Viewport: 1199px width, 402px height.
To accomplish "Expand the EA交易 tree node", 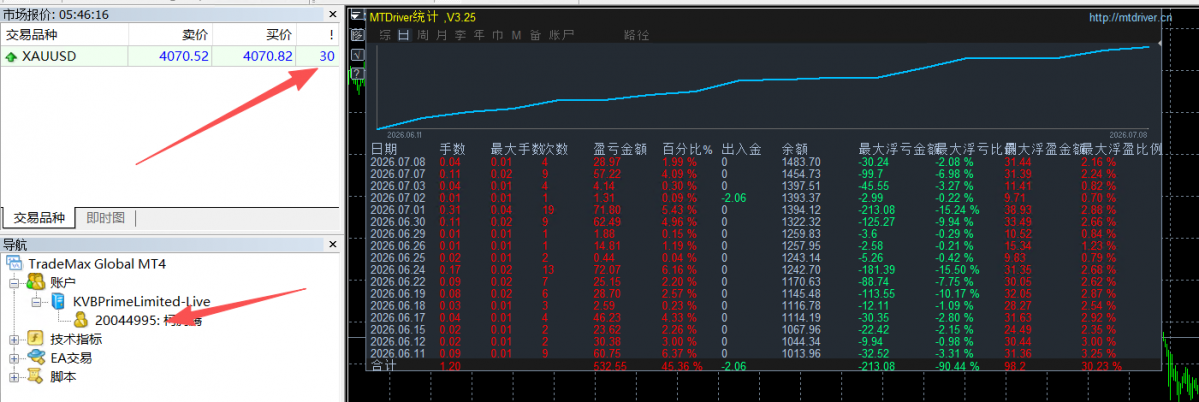I will (15, 358).
